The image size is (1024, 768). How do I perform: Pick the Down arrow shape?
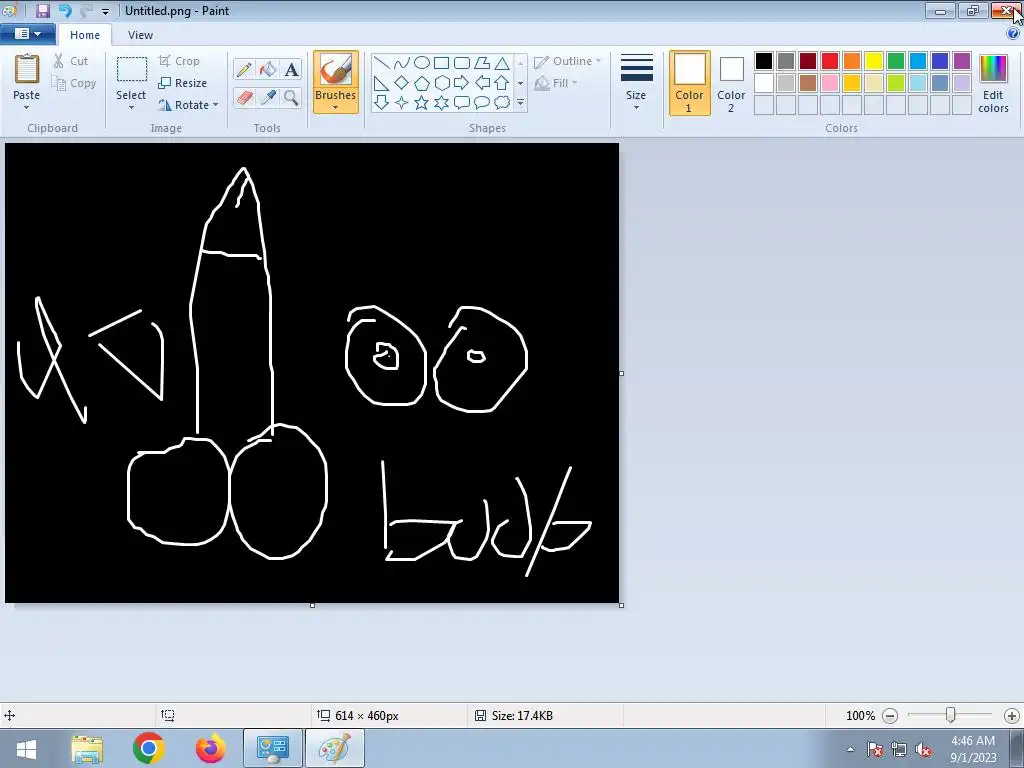click(x=382, y=103)
